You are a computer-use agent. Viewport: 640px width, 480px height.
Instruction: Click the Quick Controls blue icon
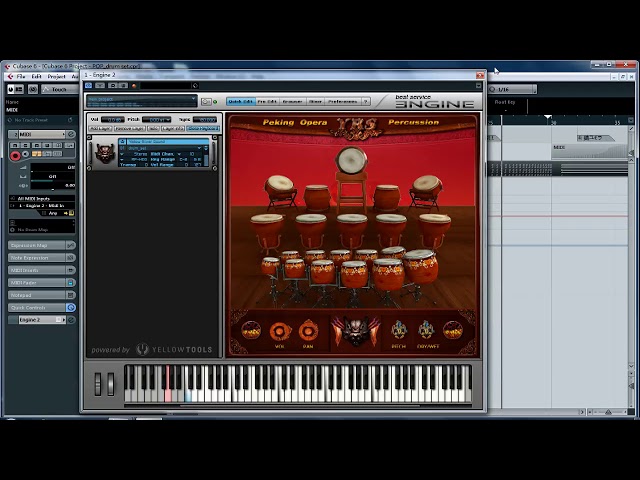[71, 308]
